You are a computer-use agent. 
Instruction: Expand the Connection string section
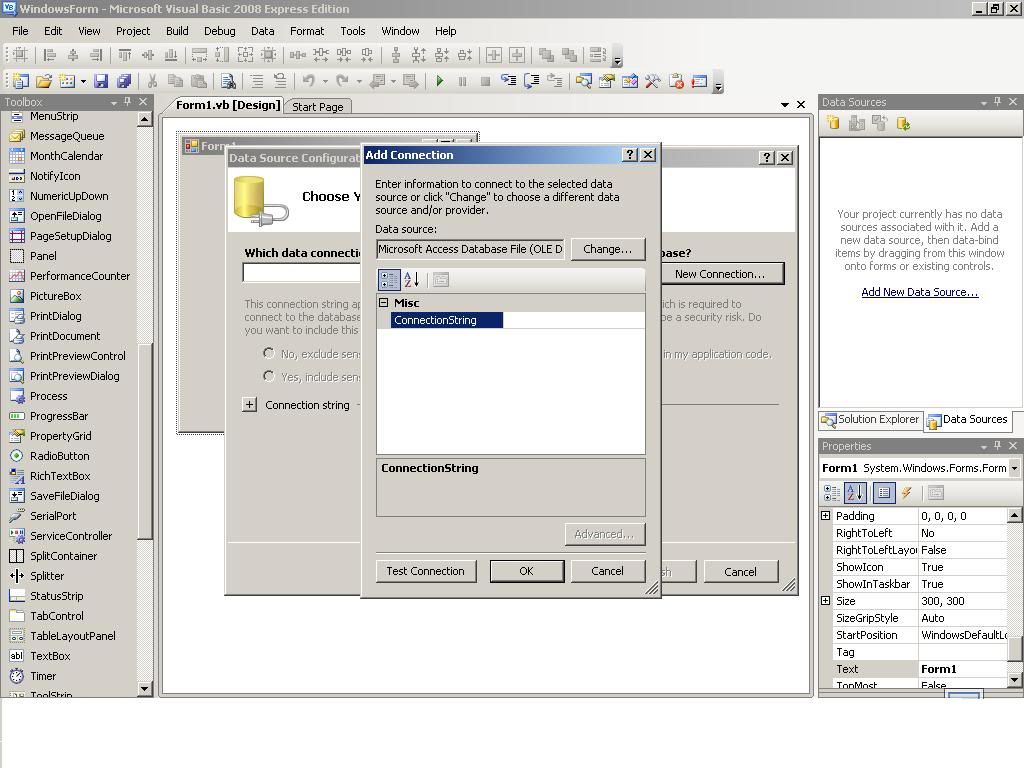[249, 405]
